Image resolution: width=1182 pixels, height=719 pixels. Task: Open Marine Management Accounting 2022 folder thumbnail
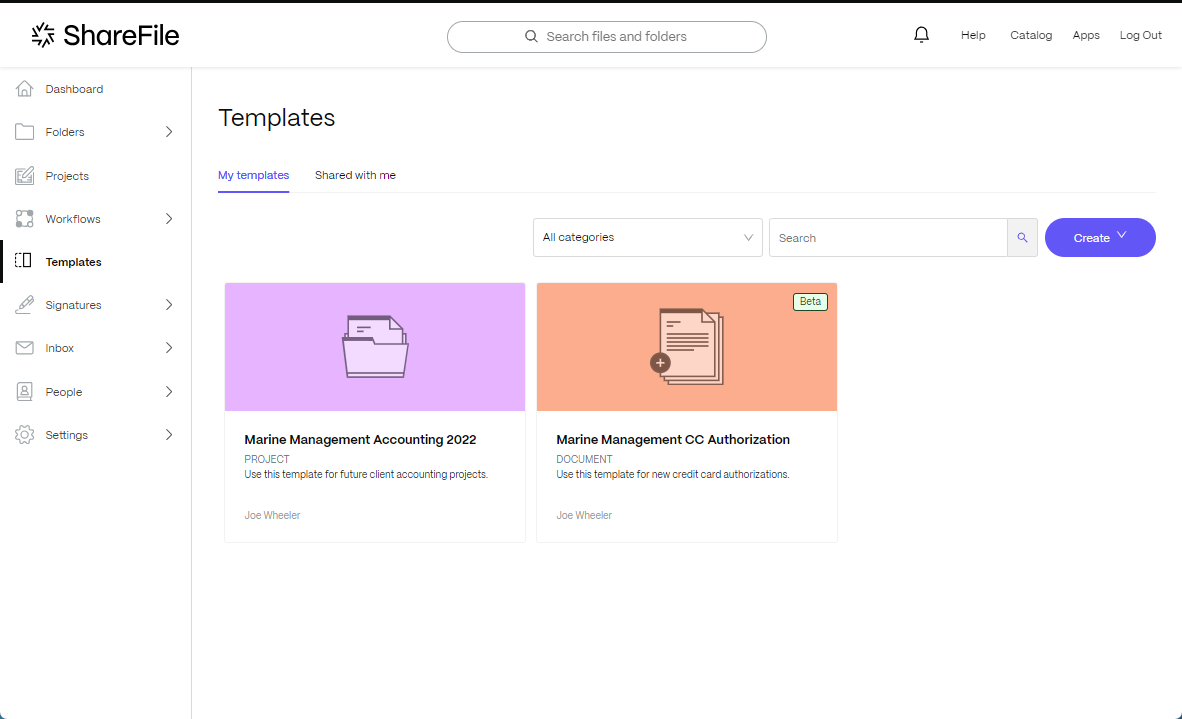pyautogui.click(x=375, y=347)
